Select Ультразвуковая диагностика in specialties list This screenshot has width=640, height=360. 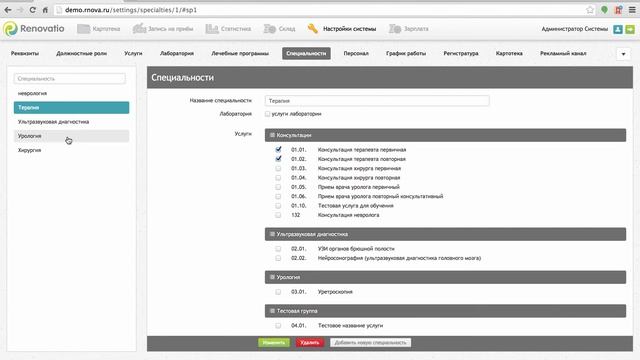(x=71, y=122)
